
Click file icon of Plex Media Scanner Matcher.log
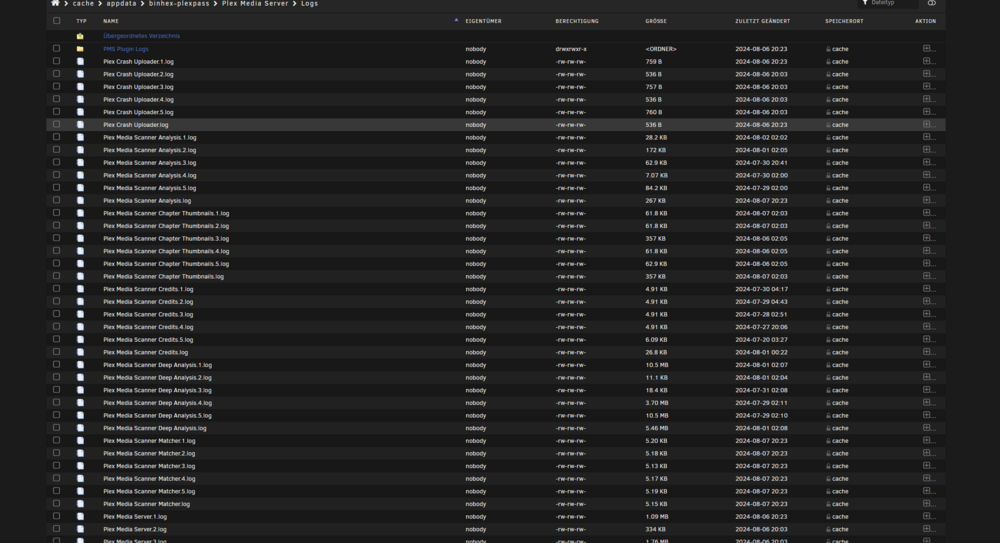80,503
